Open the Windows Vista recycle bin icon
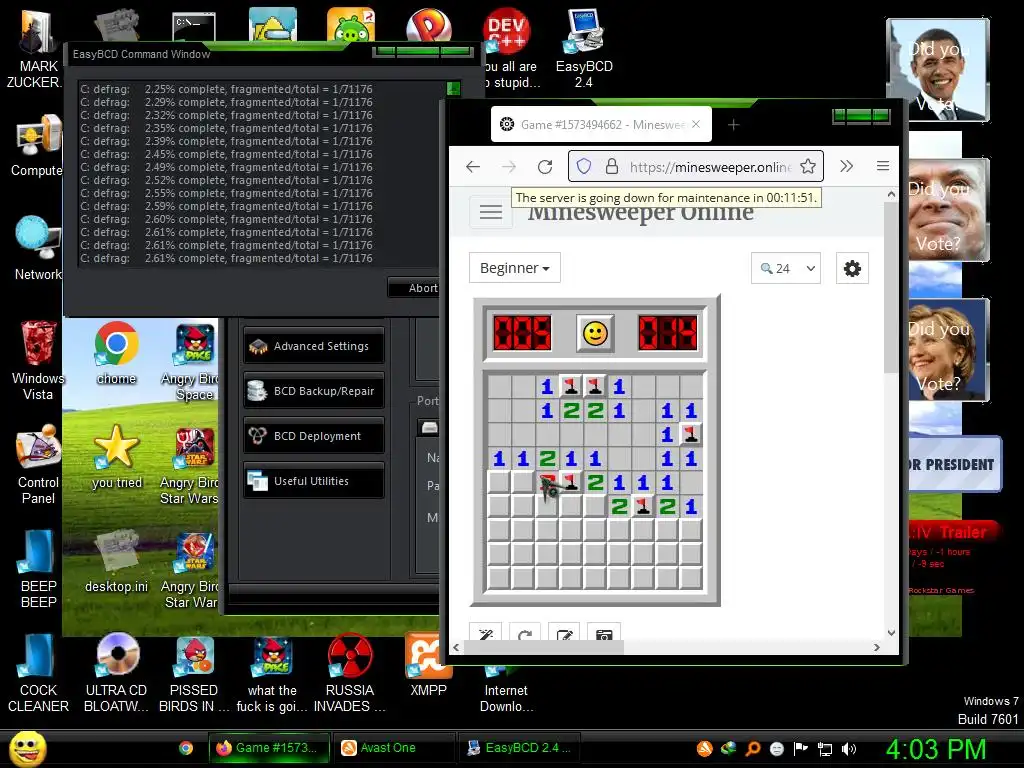1024x768 pixels. click(38, 360)
